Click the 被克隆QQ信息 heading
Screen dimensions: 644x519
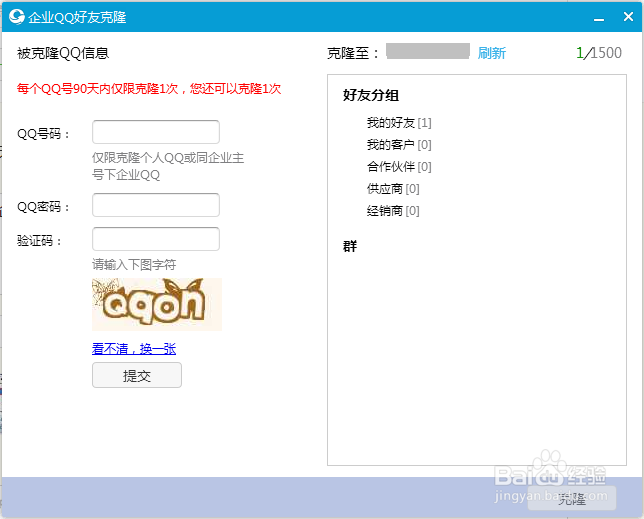tap(63, 53)
